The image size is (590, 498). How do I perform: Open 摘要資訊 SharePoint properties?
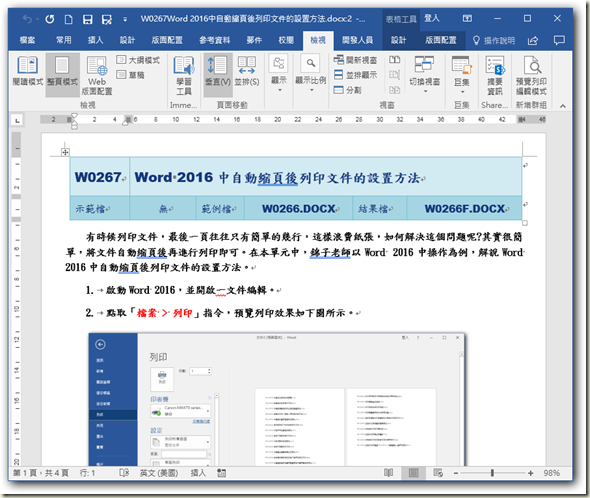click(494, 75)
